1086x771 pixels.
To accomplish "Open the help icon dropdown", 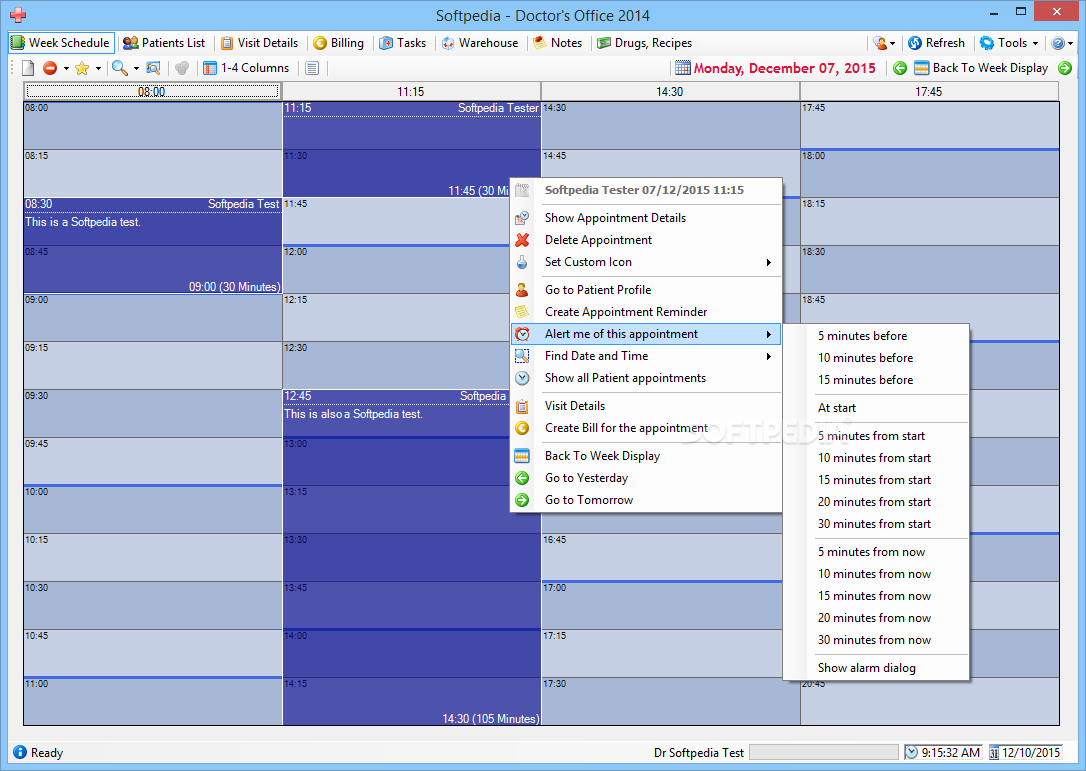I will (1062, 43).
